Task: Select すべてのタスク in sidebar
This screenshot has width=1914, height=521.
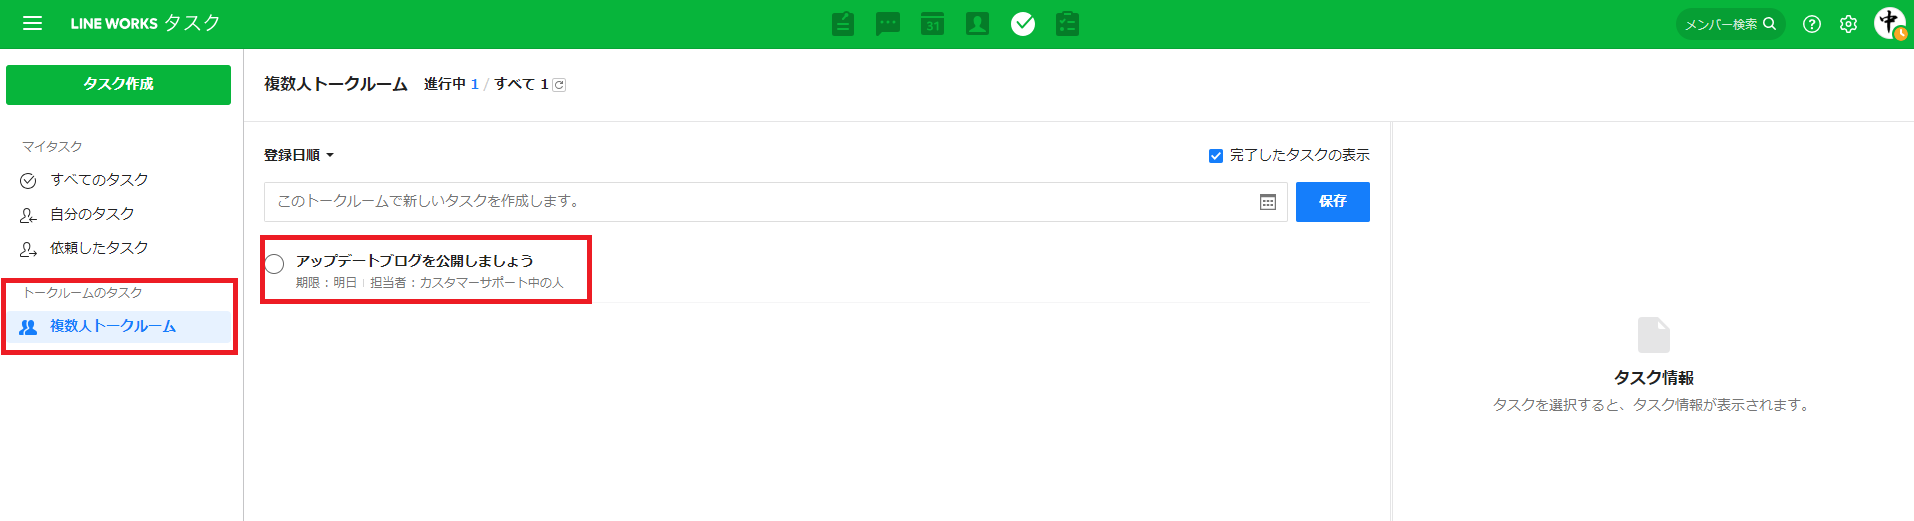Action: tap(99, 180)
